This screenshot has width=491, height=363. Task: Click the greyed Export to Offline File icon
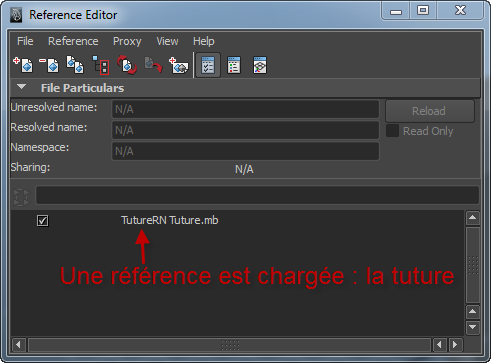153,65
